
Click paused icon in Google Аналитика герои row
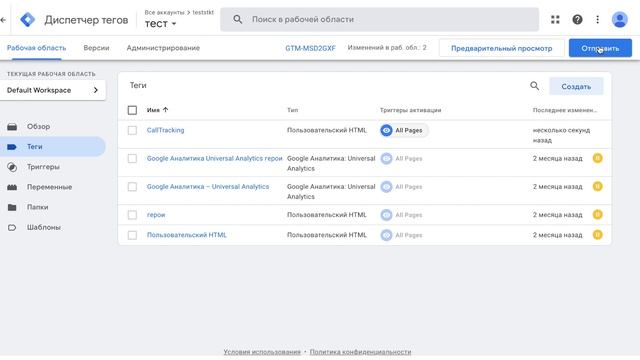(x=598, y=158)
